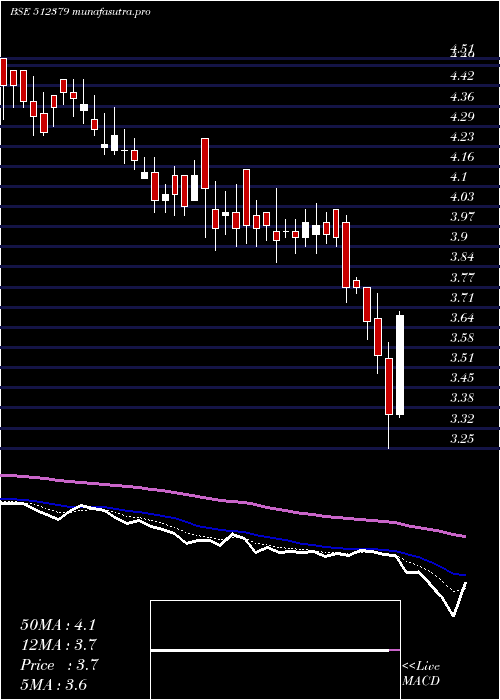Click the 3.71 price axis label
The width and height of the screenshot is (500, 700).
462,297
